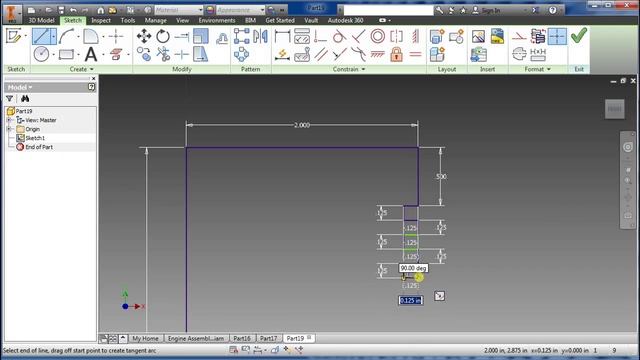Click the browser find binoculars icon
This screenshot has height=360, width=640.
25,98
